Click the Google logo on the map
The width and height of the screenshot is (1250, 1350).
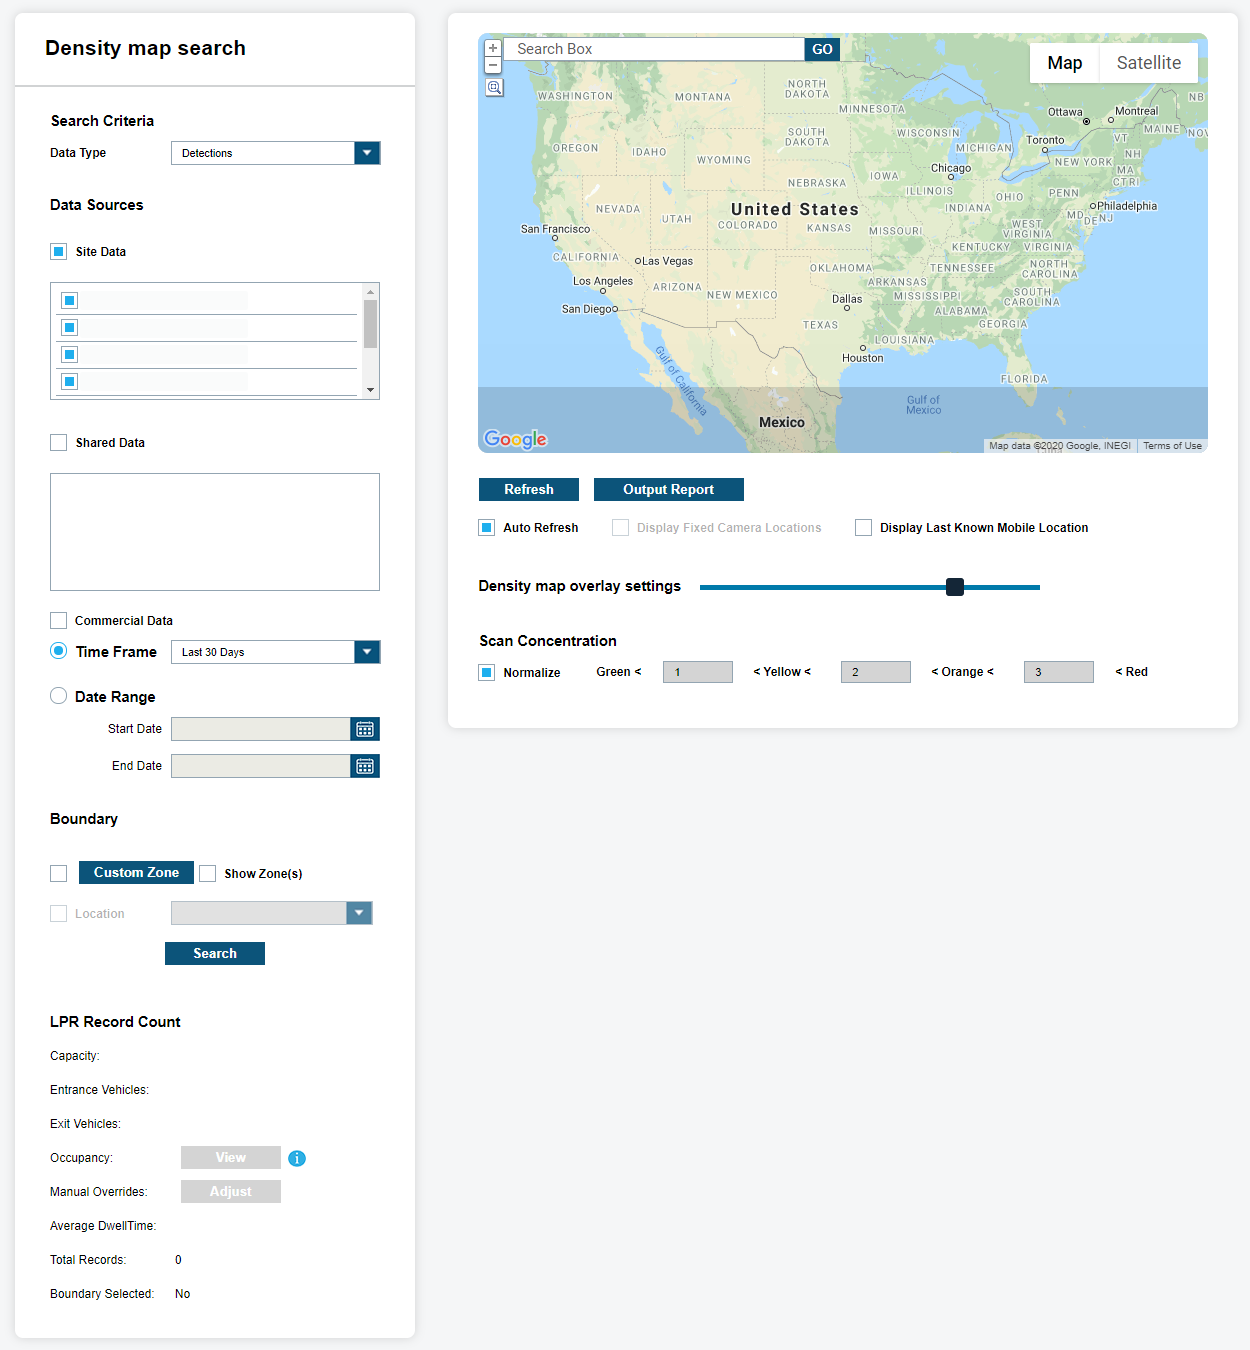point(515,439)
